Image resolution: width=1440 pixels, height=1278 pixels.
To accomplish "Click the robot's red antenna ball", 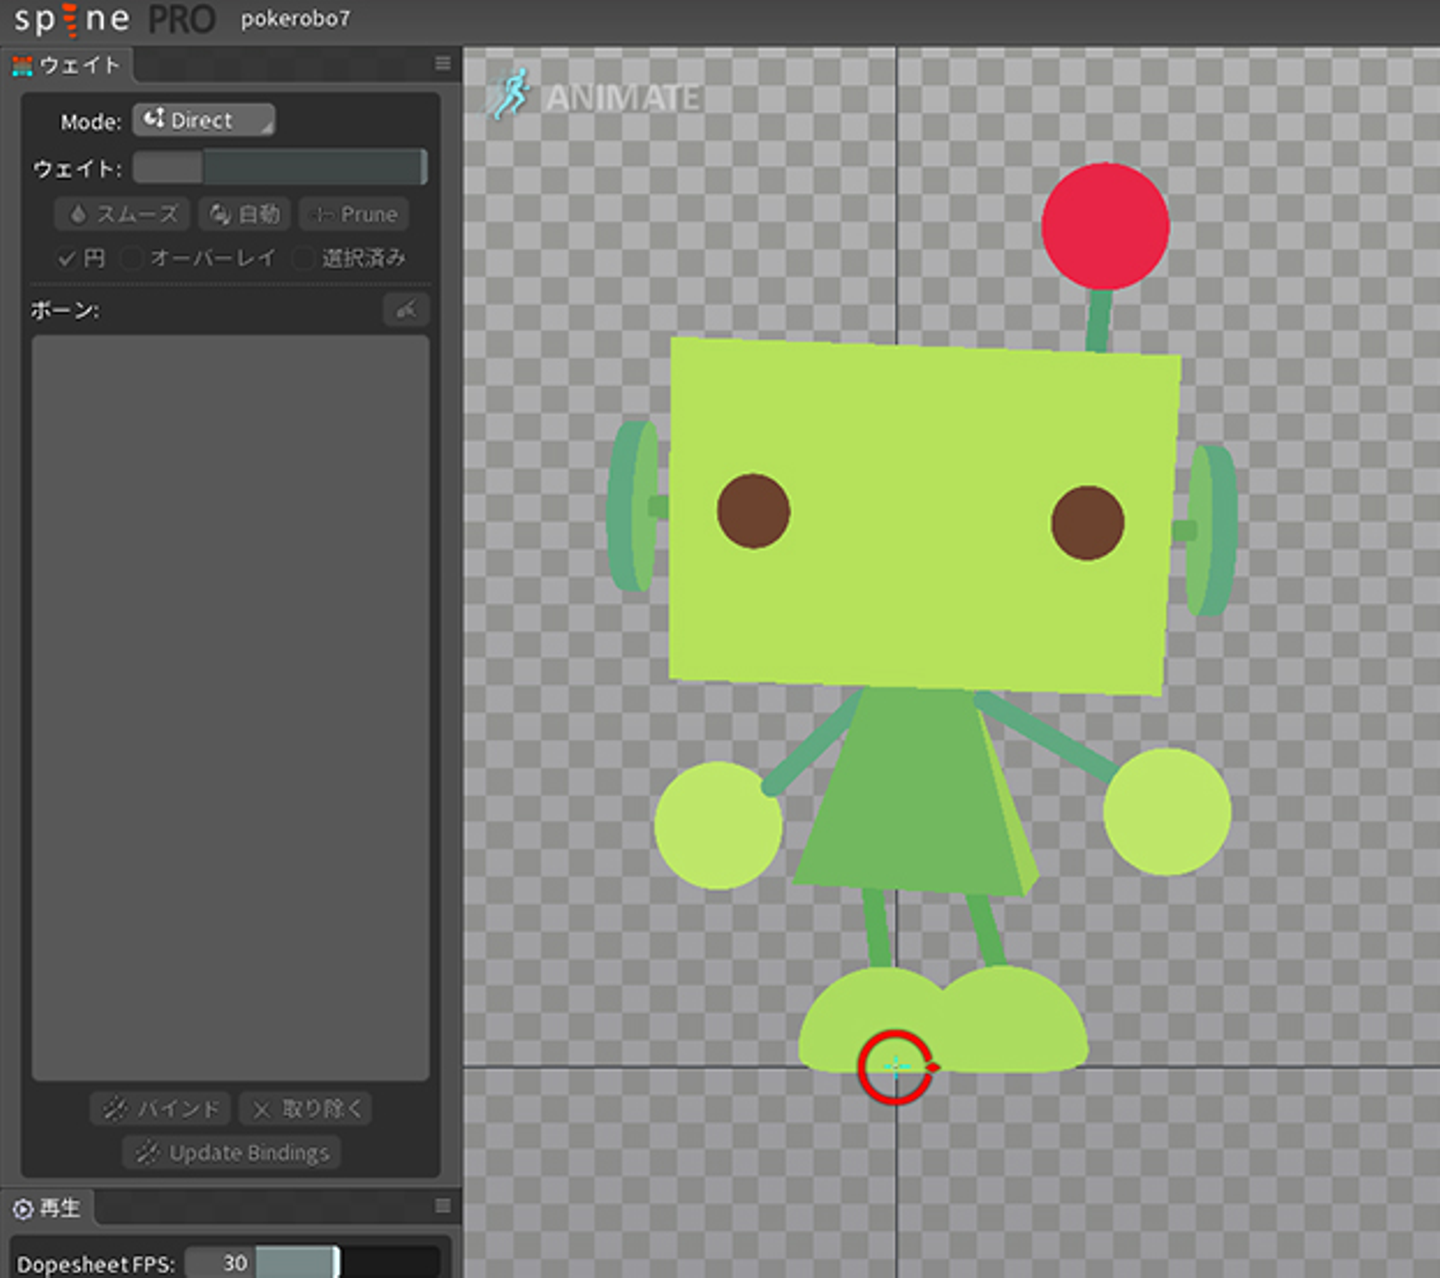I will pos(1105,227).
